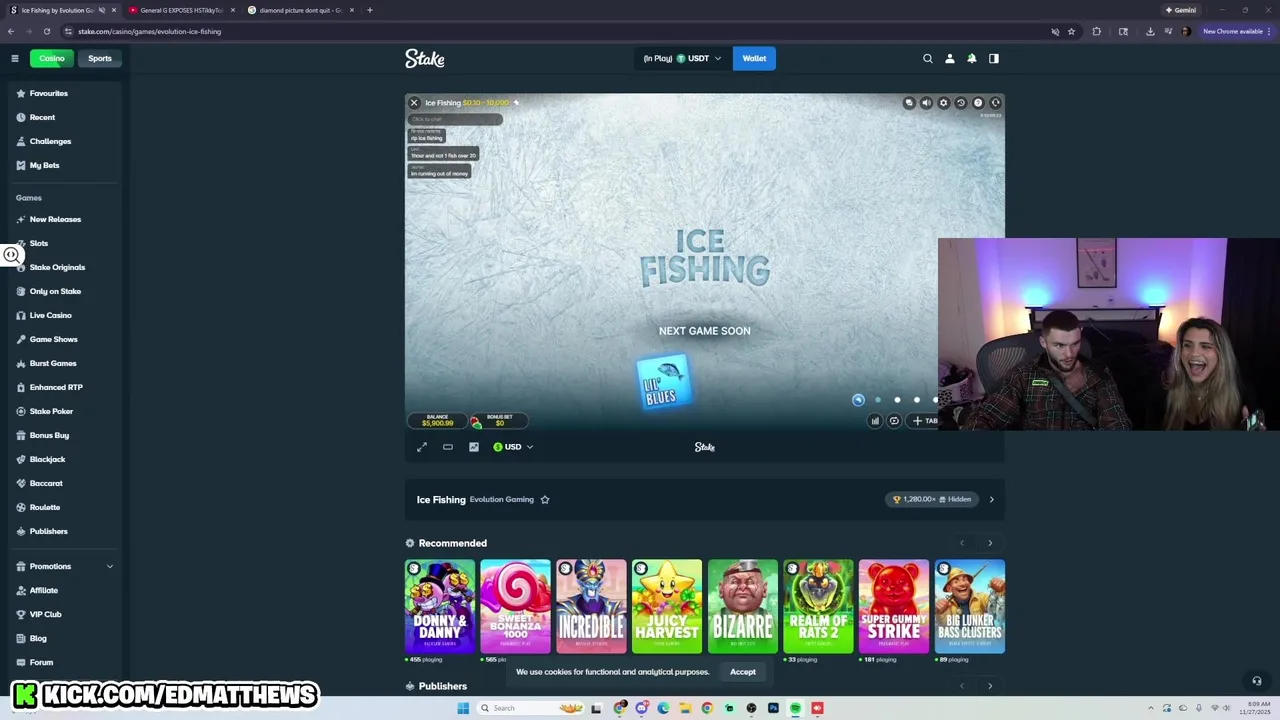This screenshot has width=1280, height=720.
Task: Open Photoshop from the taskbar
Action: (773, 708)
